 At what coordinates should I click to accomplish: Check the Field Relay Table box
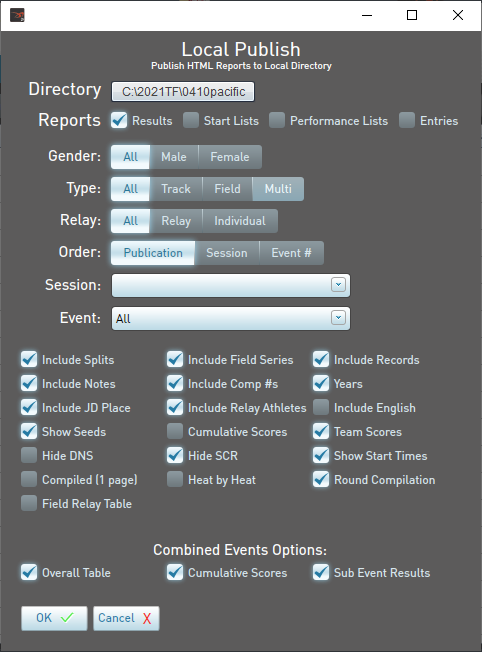(29, 503)
